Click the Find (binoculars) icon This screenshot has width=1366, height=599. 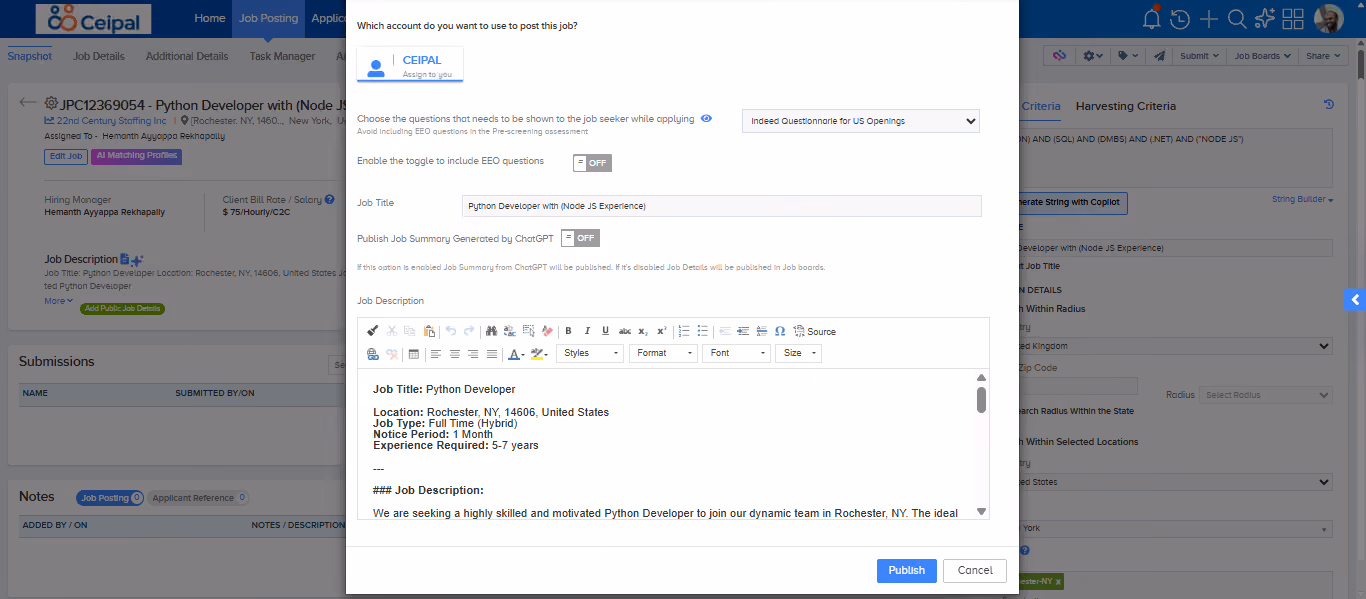click(491, 331)
